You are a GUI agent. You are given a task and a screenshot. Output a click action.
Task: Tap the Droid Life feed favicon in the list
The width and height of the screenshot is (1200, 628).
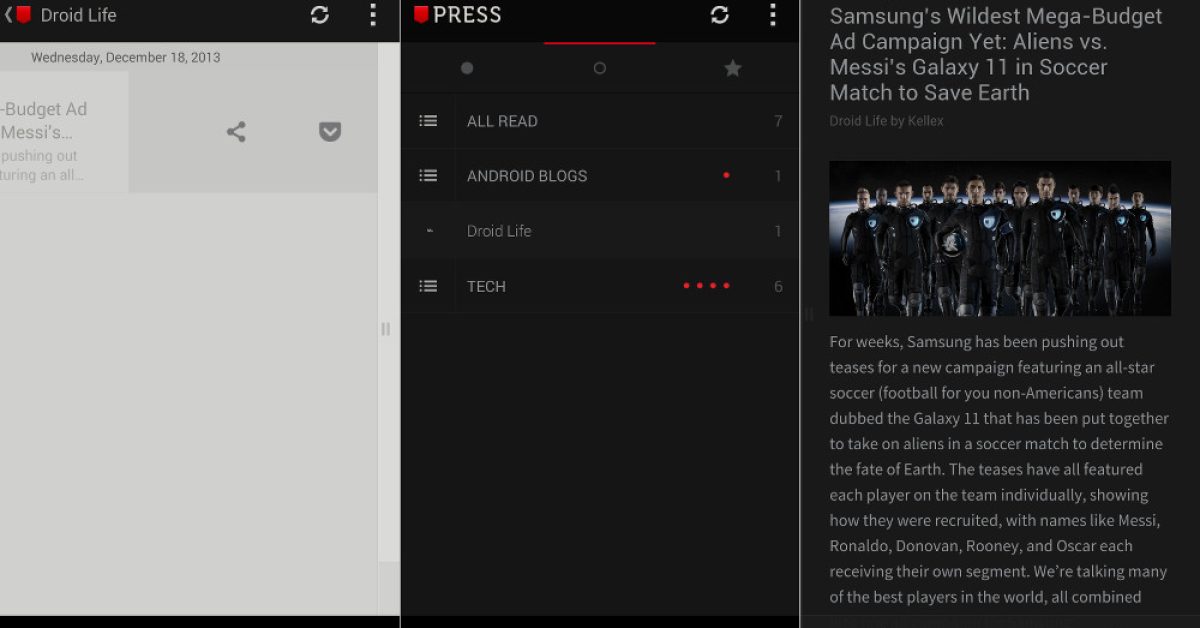(429, 231)
